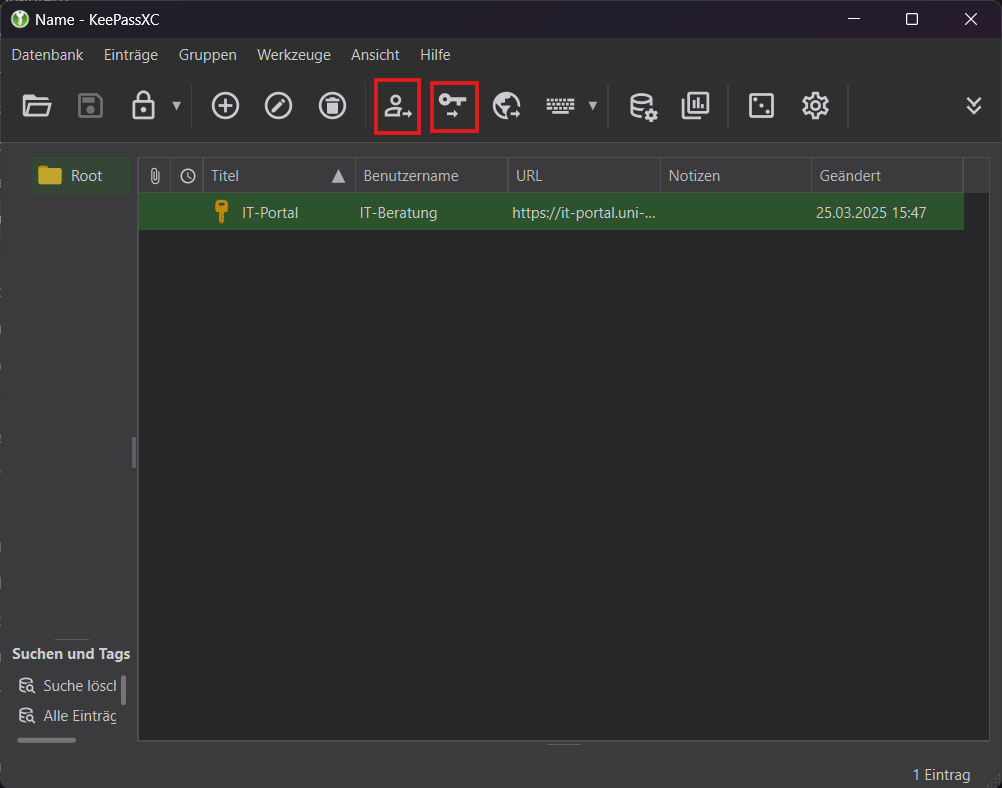Open the reports icon
Image resolution: width=1002 pixels, height=788 pixels.
[x=696, y=106]
